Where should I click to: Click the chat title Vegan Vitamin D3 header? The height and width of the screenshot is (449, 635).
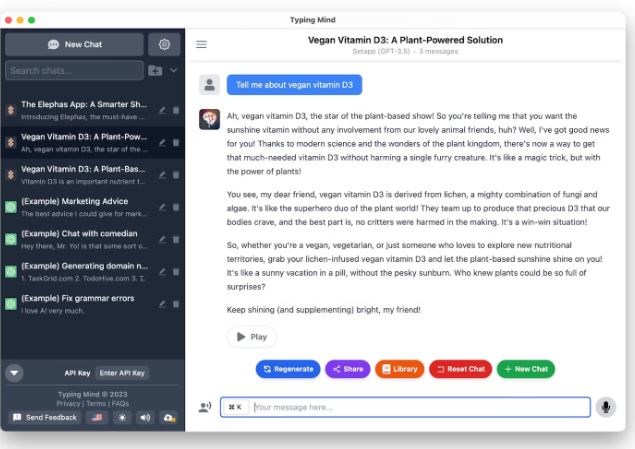pyautogui.click(x=405, y=40)
